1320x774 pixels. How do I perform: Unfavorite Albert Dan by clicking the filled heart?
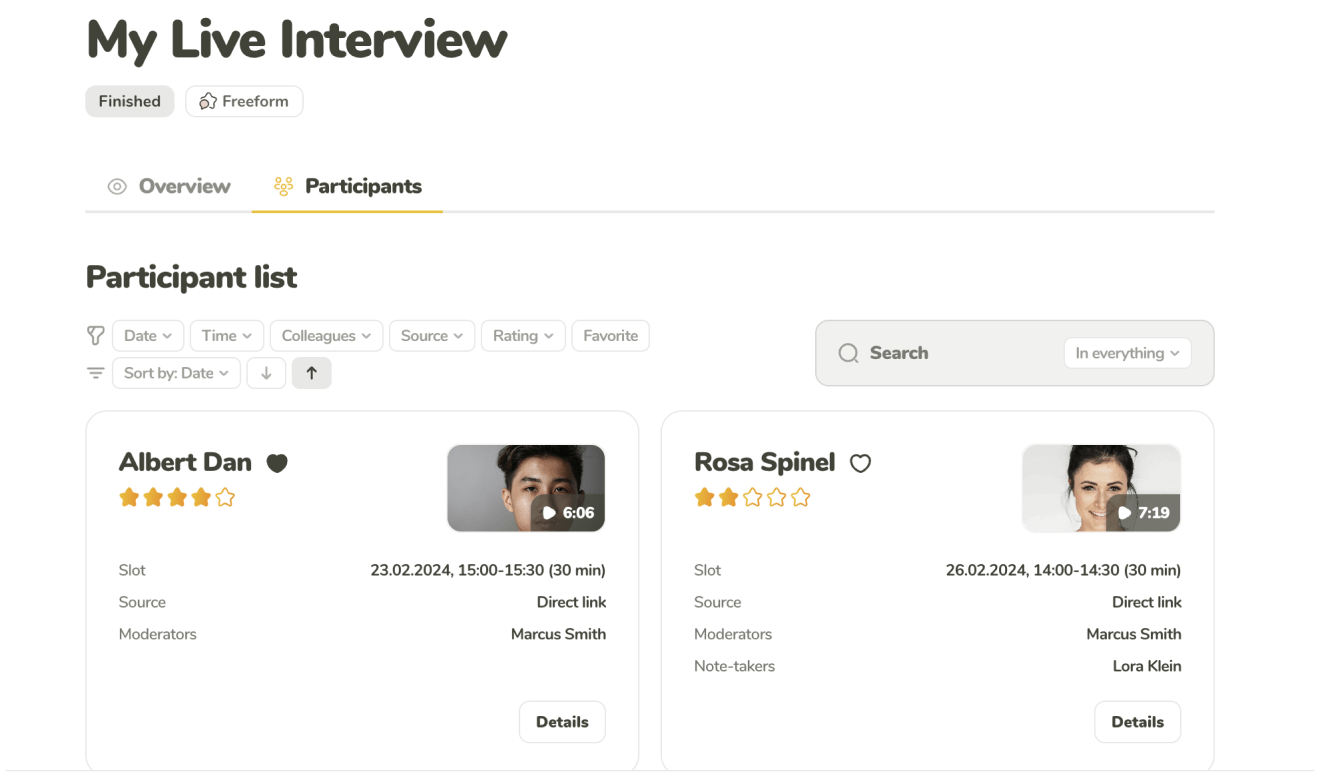point(277,463)
